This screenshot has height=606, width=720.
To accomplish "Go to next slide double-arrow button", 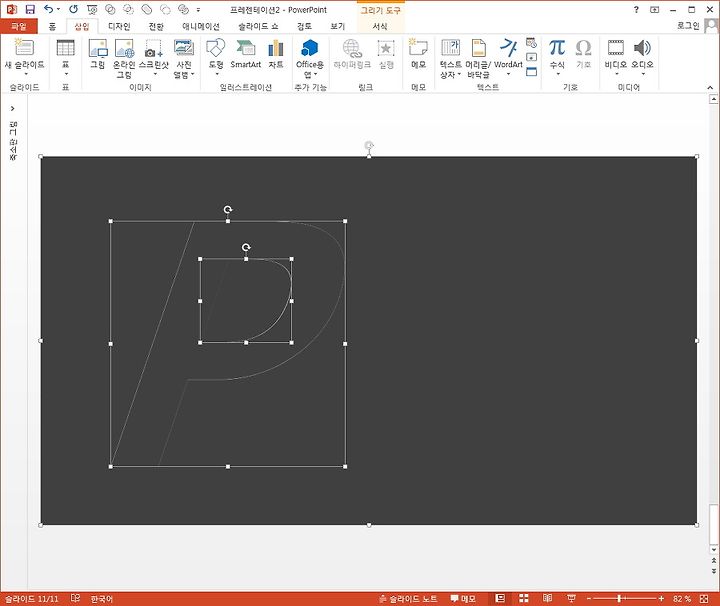I will [x=714, y=571].
